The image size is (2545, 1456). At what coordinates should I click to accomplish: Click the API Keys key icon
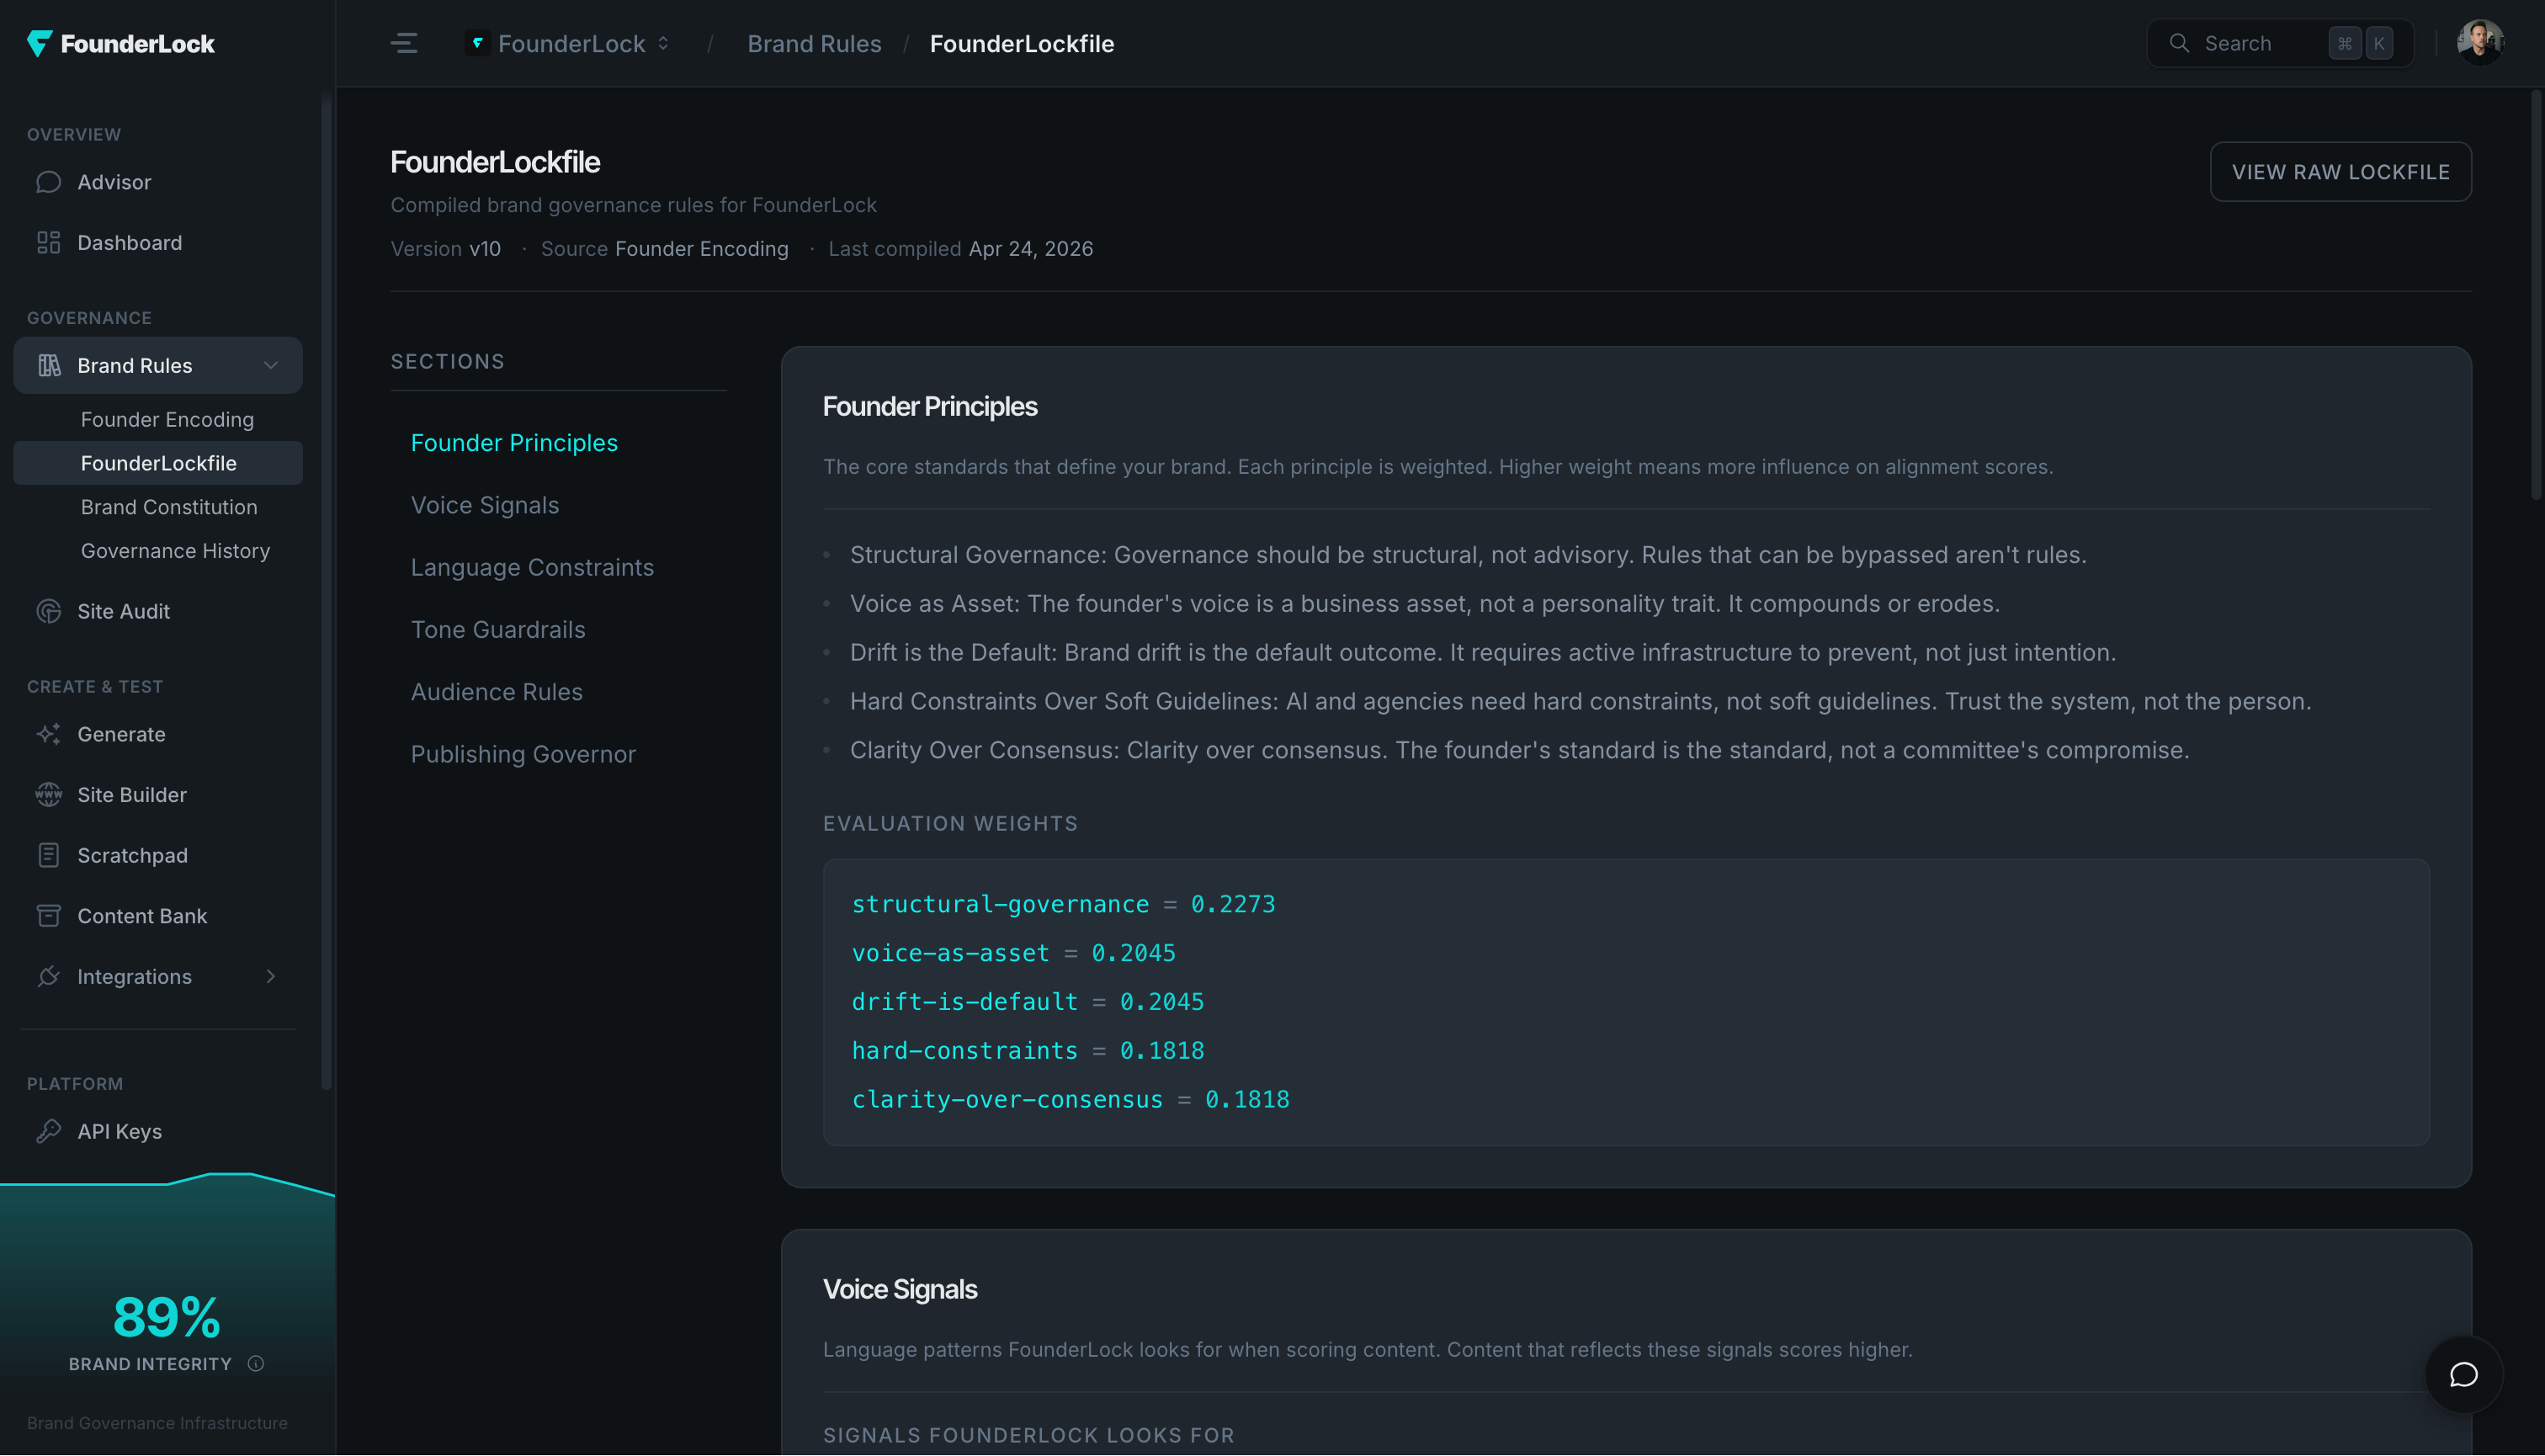[x=48, y=1131]
